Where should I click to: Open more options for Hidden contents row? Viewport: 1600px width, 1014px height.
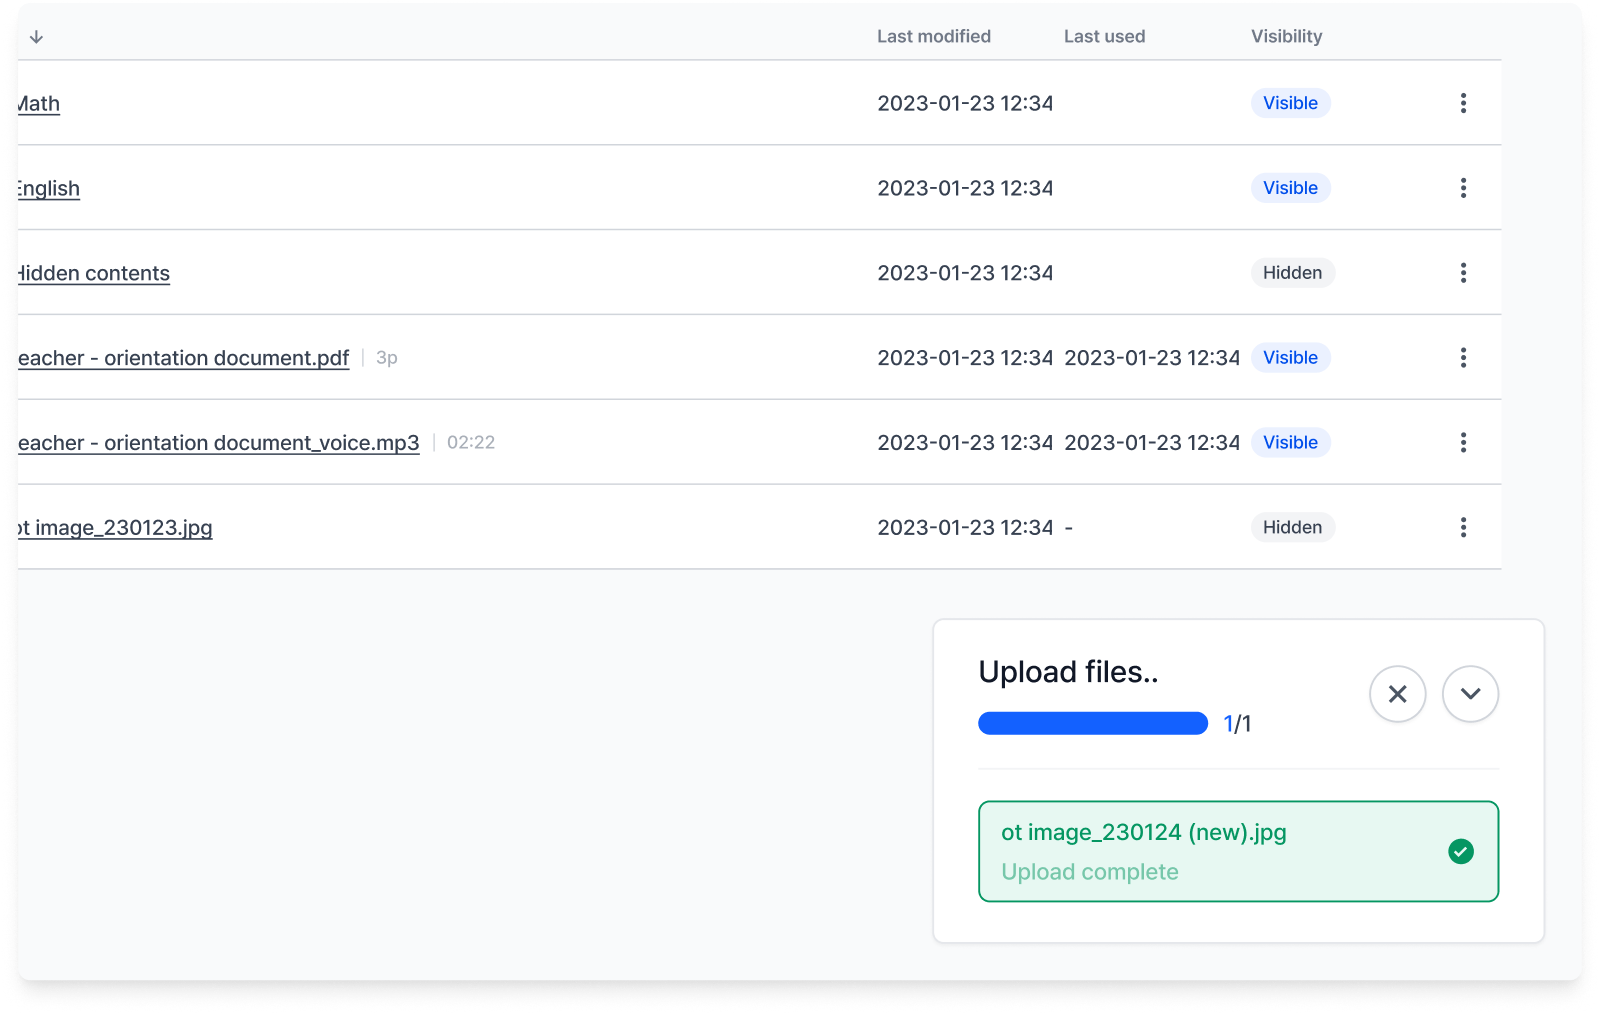coord(1463,273)
